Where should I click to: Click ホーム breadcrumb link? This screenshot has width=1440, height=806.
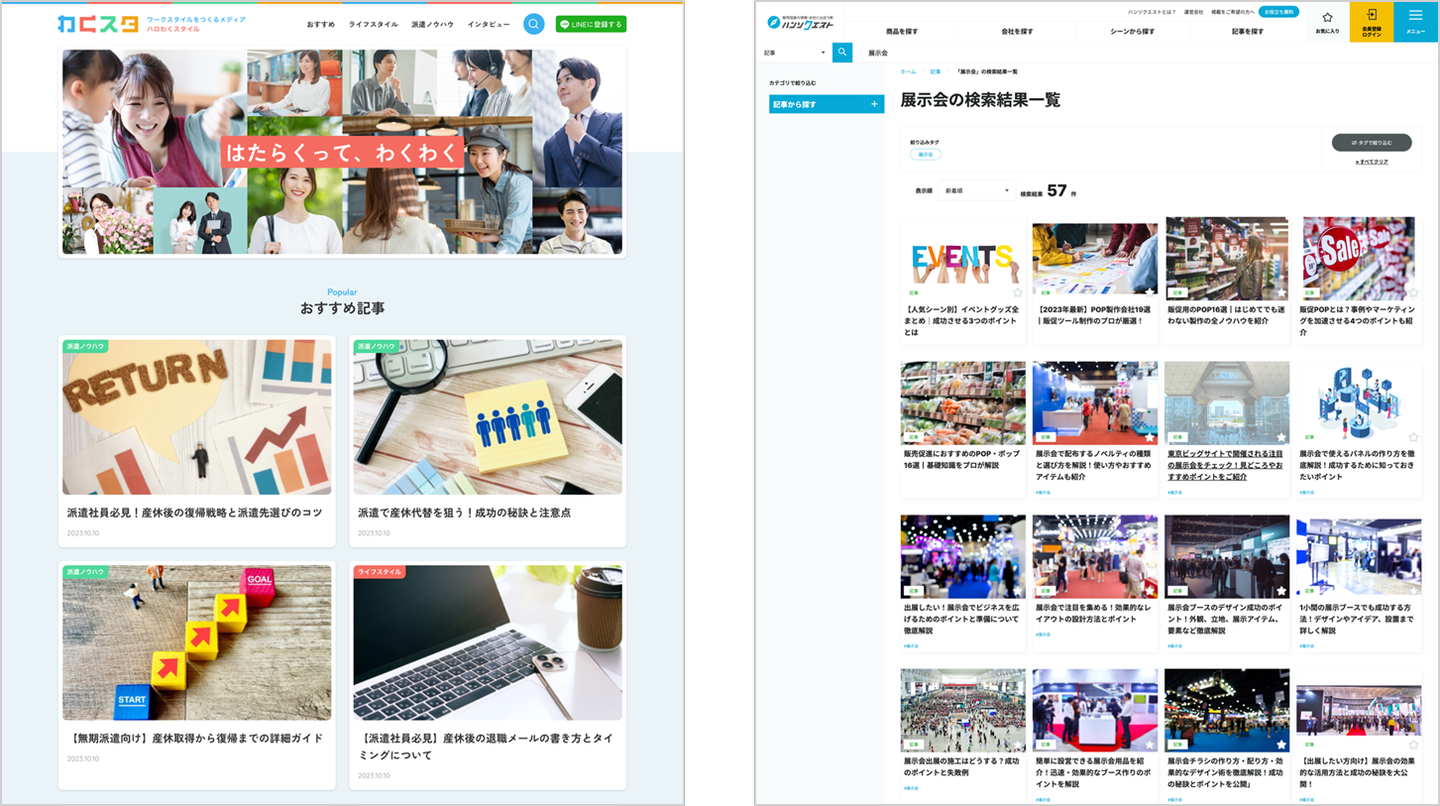coord(908,72)
